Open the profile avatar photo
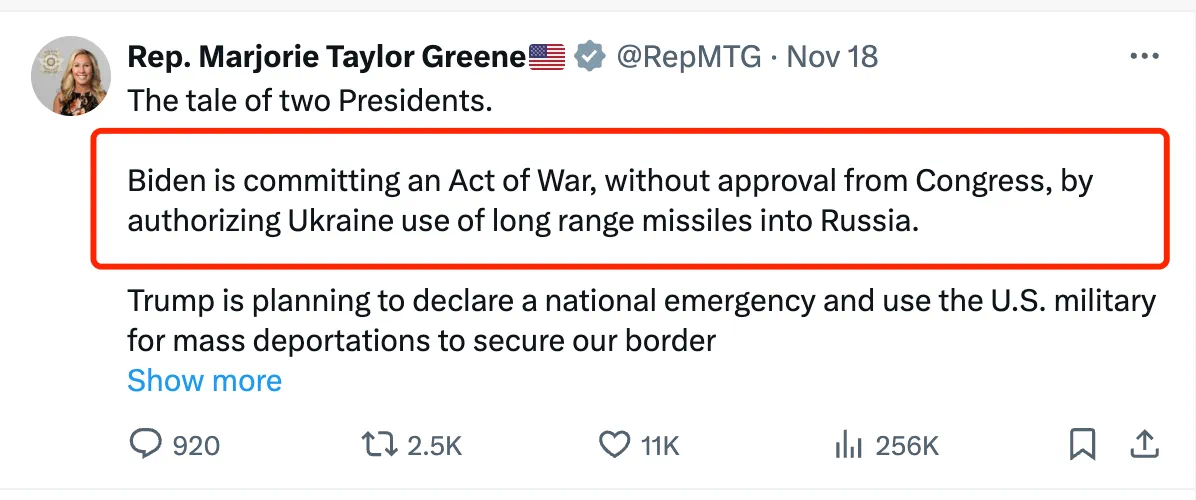Screen dimensions: 1196x500 [71, 77]
